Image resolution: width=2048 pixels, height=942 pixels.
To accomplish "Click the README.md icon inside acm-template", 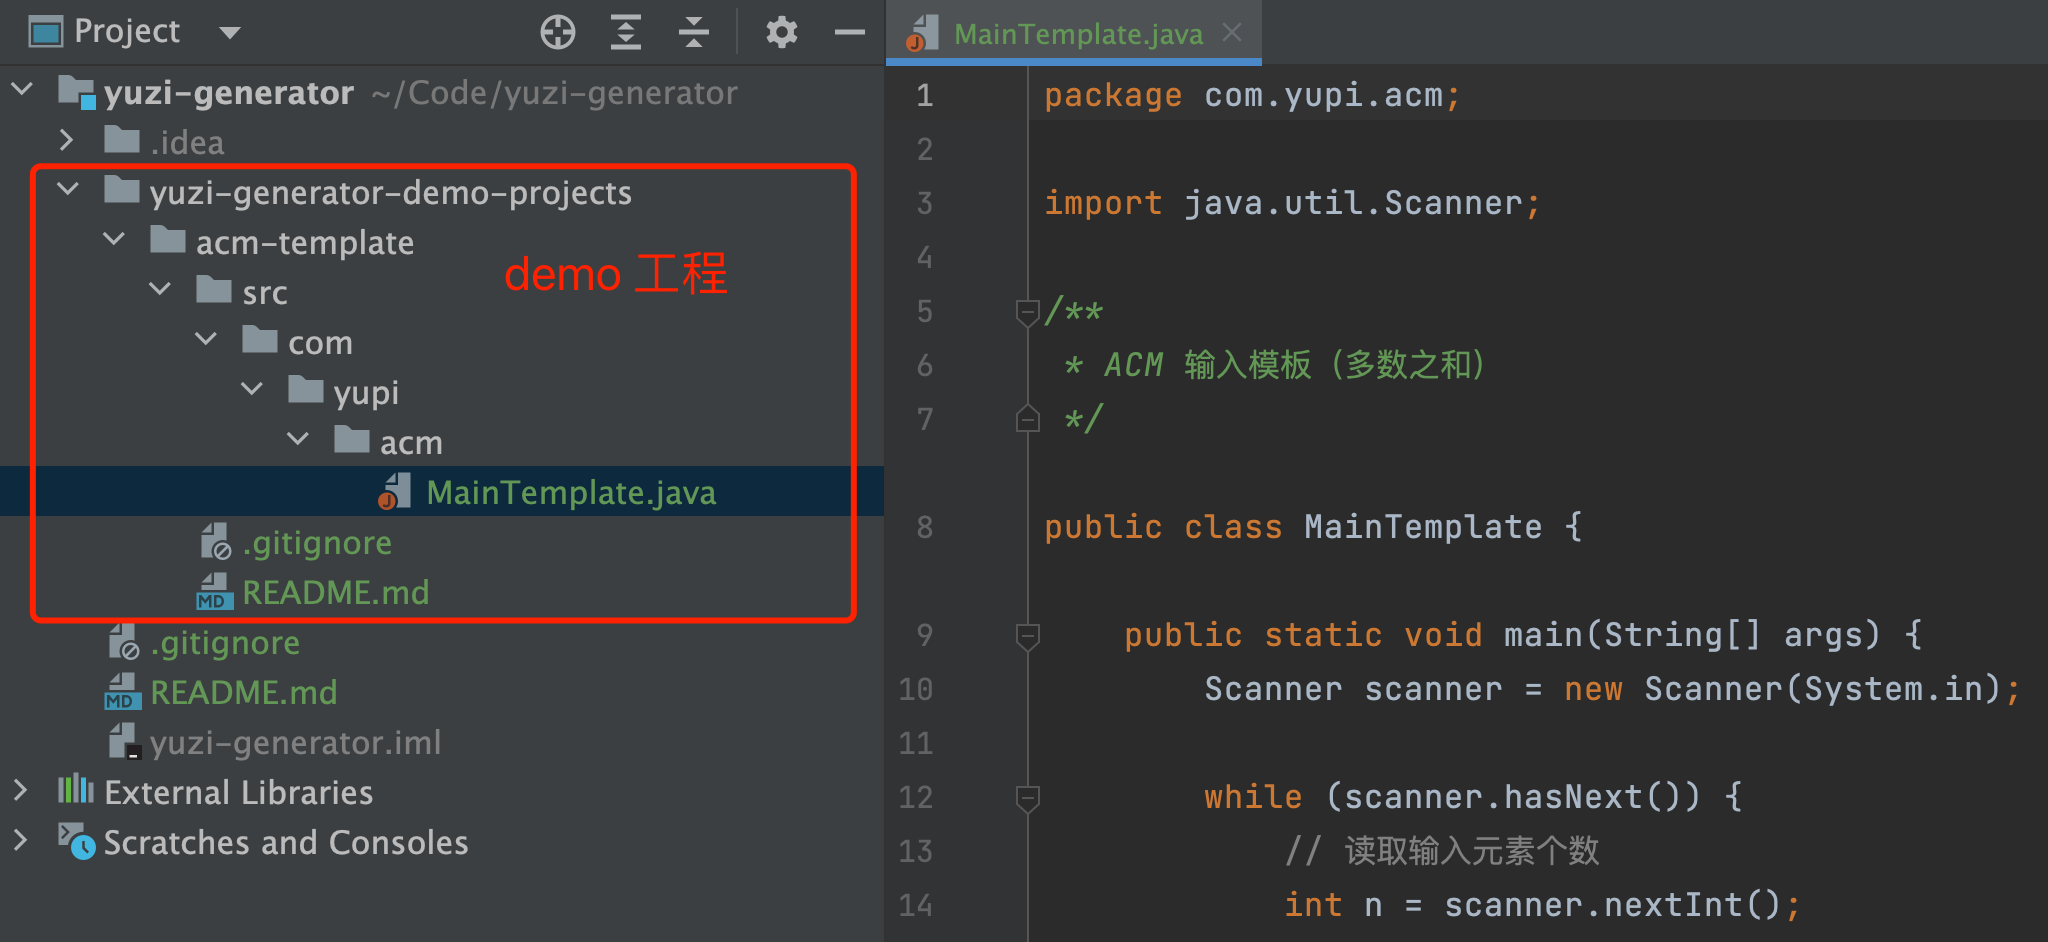I will [x=215, y=591].
